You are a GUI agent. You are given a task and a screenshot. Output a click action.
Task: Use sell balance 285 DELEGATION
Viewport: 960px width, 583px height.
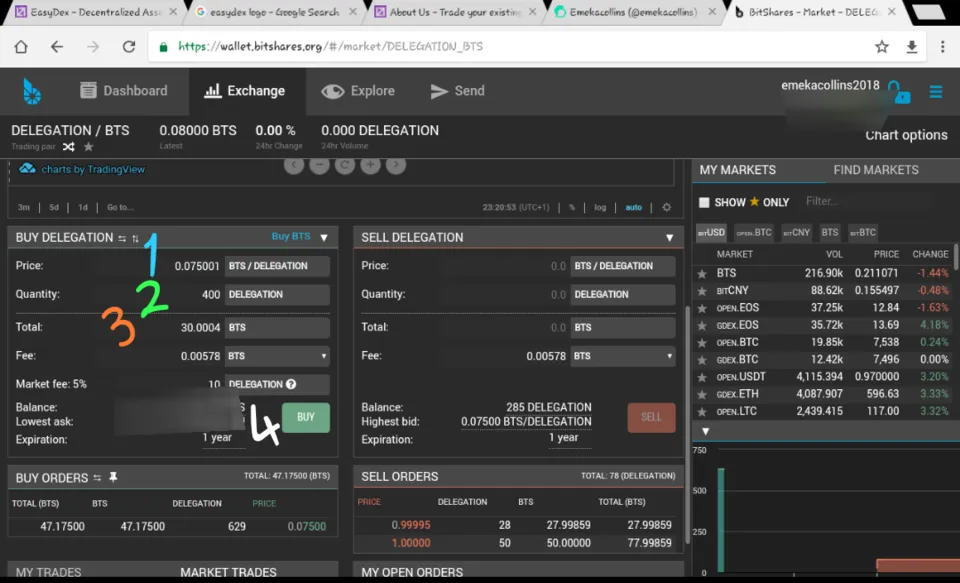(x=549, y=407)
